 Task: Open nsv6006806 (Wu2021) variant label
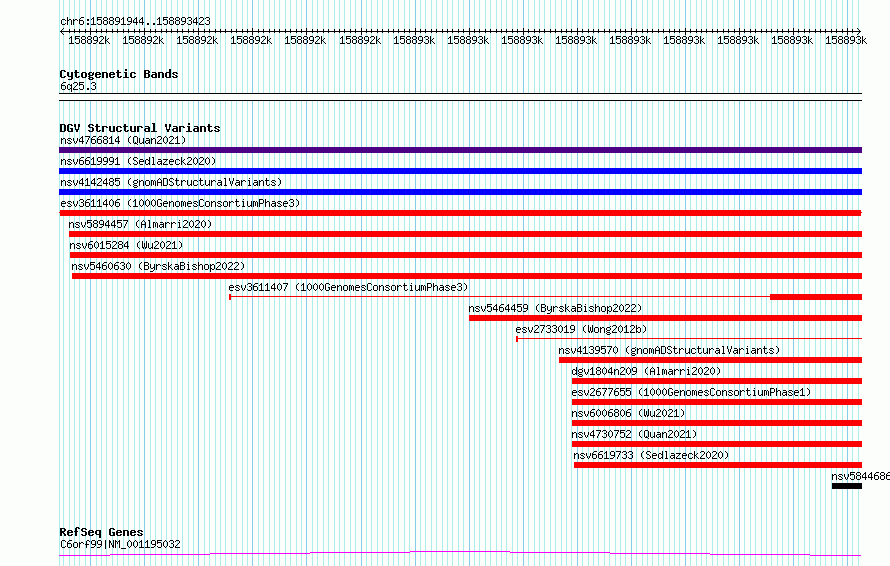tap(628, 413)
